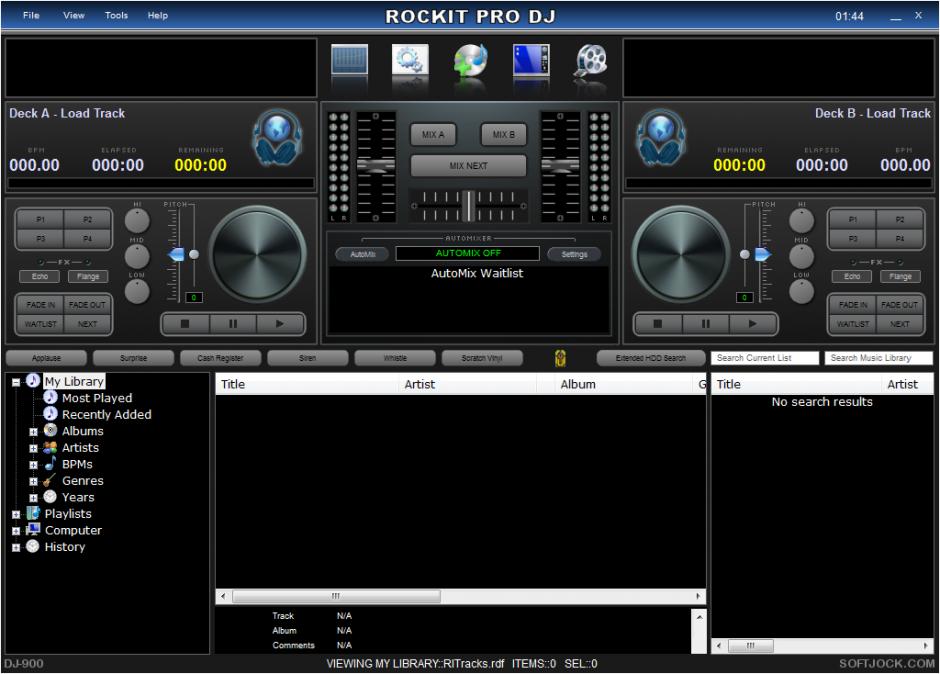Click the MIX B button
This screenshot has width=940, height=674.
[504, 134]
